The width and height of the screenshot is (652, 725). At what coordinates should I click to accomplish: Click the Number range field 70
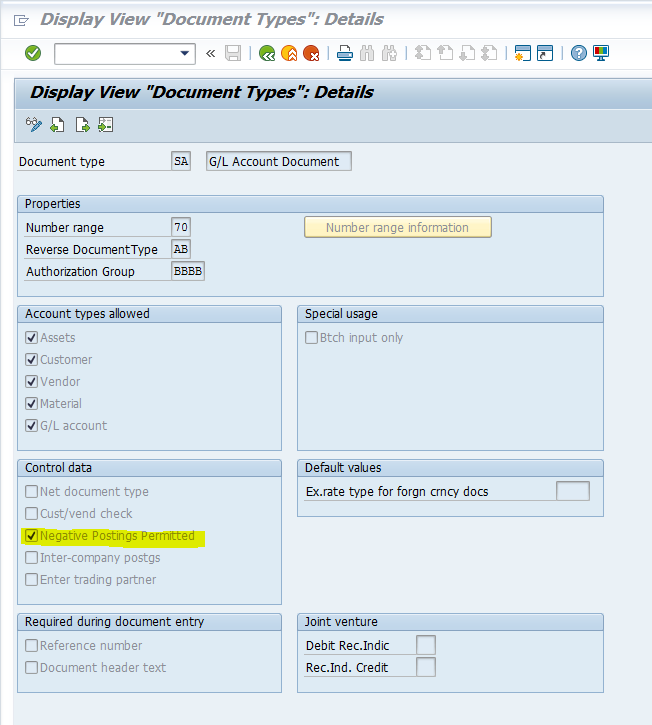coord(181,227)
